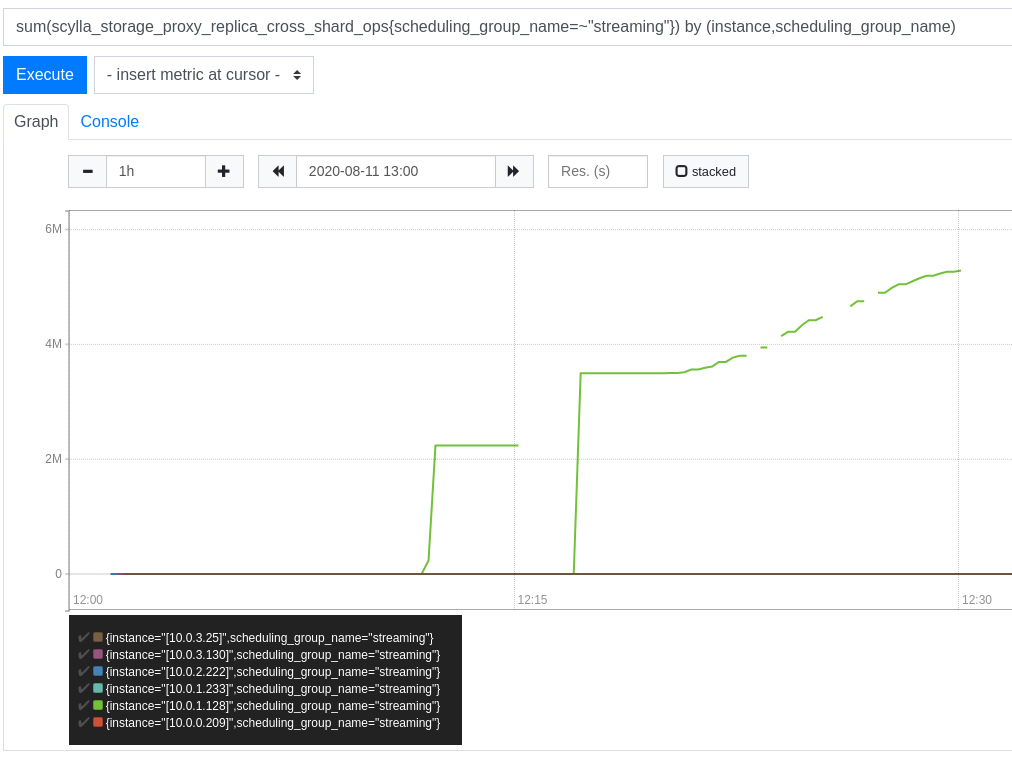Select the Graph tab
1012x760 pixels.
click(36, 121)
